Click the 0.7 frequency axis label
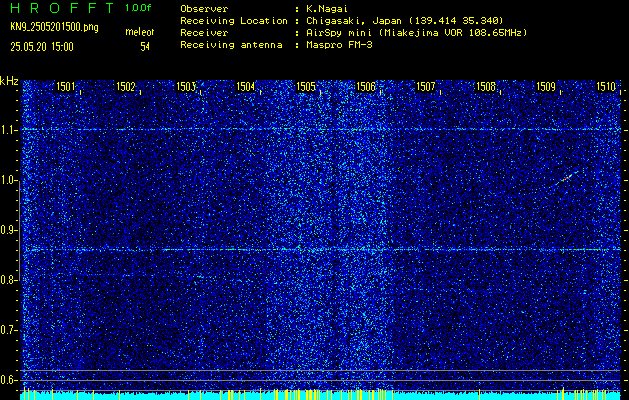 [x=8, y=330]
